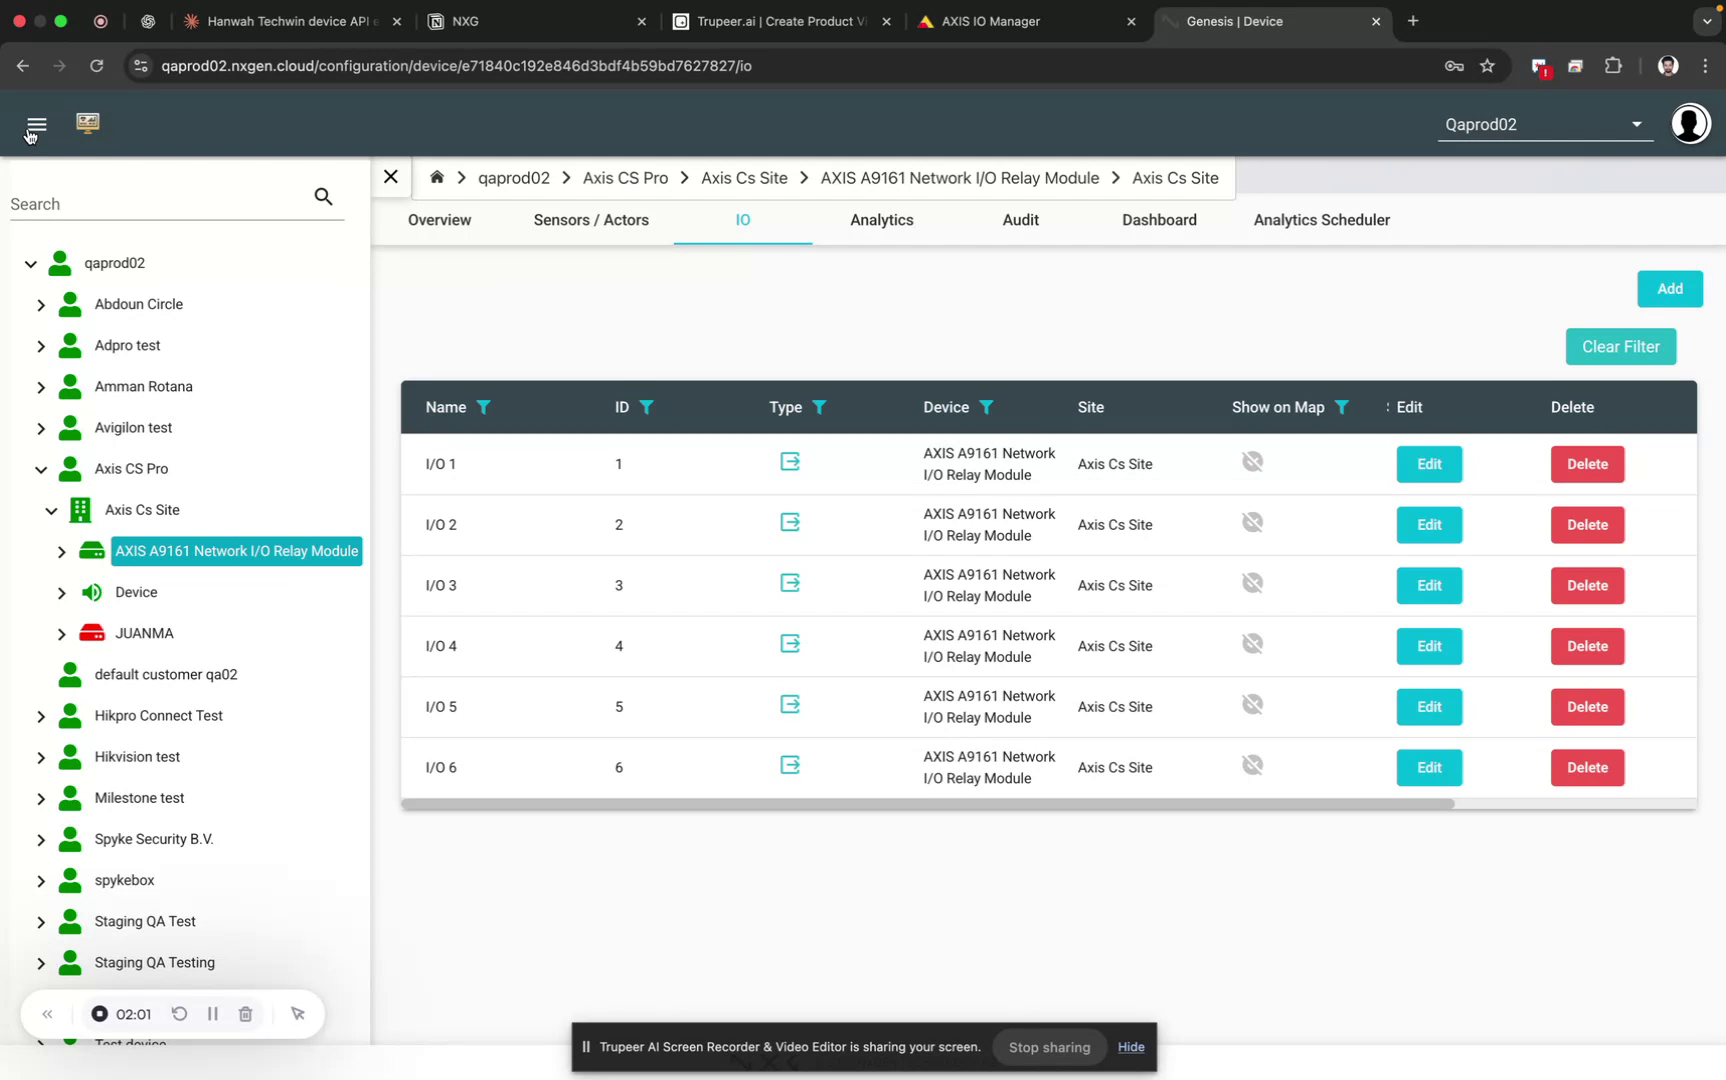The width and height of the screenshot is (1726, 1080).
Task: Click the Clear Filter button
Action: point(1620,346)
